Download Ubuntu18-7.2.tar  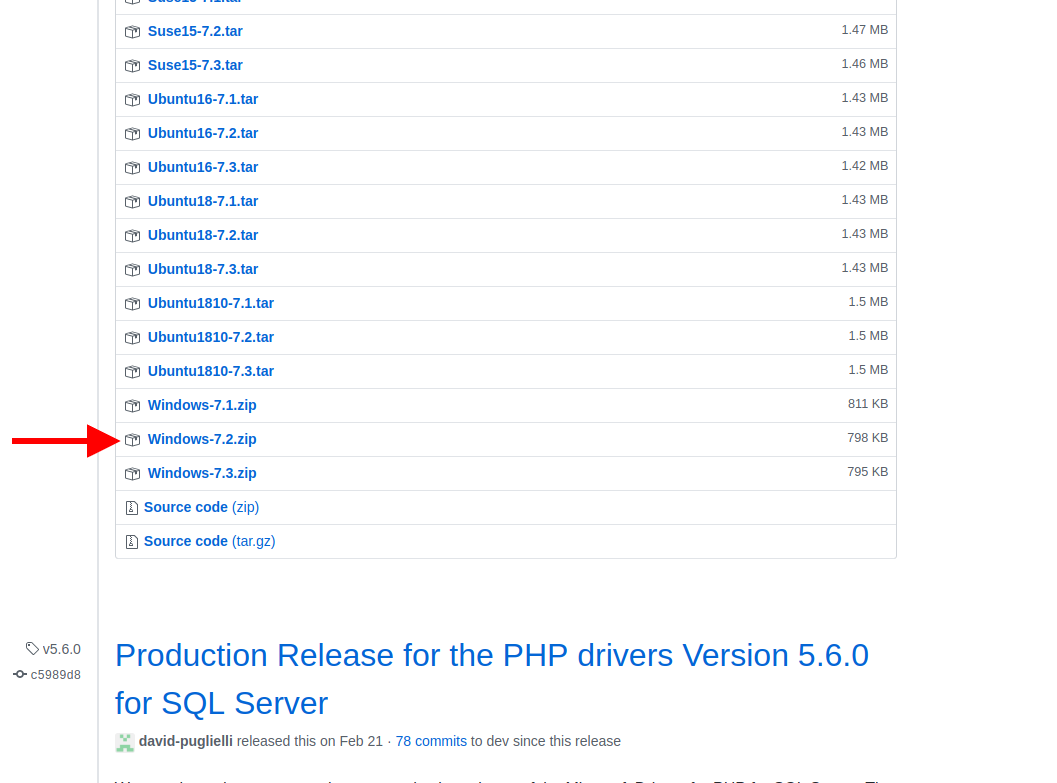(203, 235)
